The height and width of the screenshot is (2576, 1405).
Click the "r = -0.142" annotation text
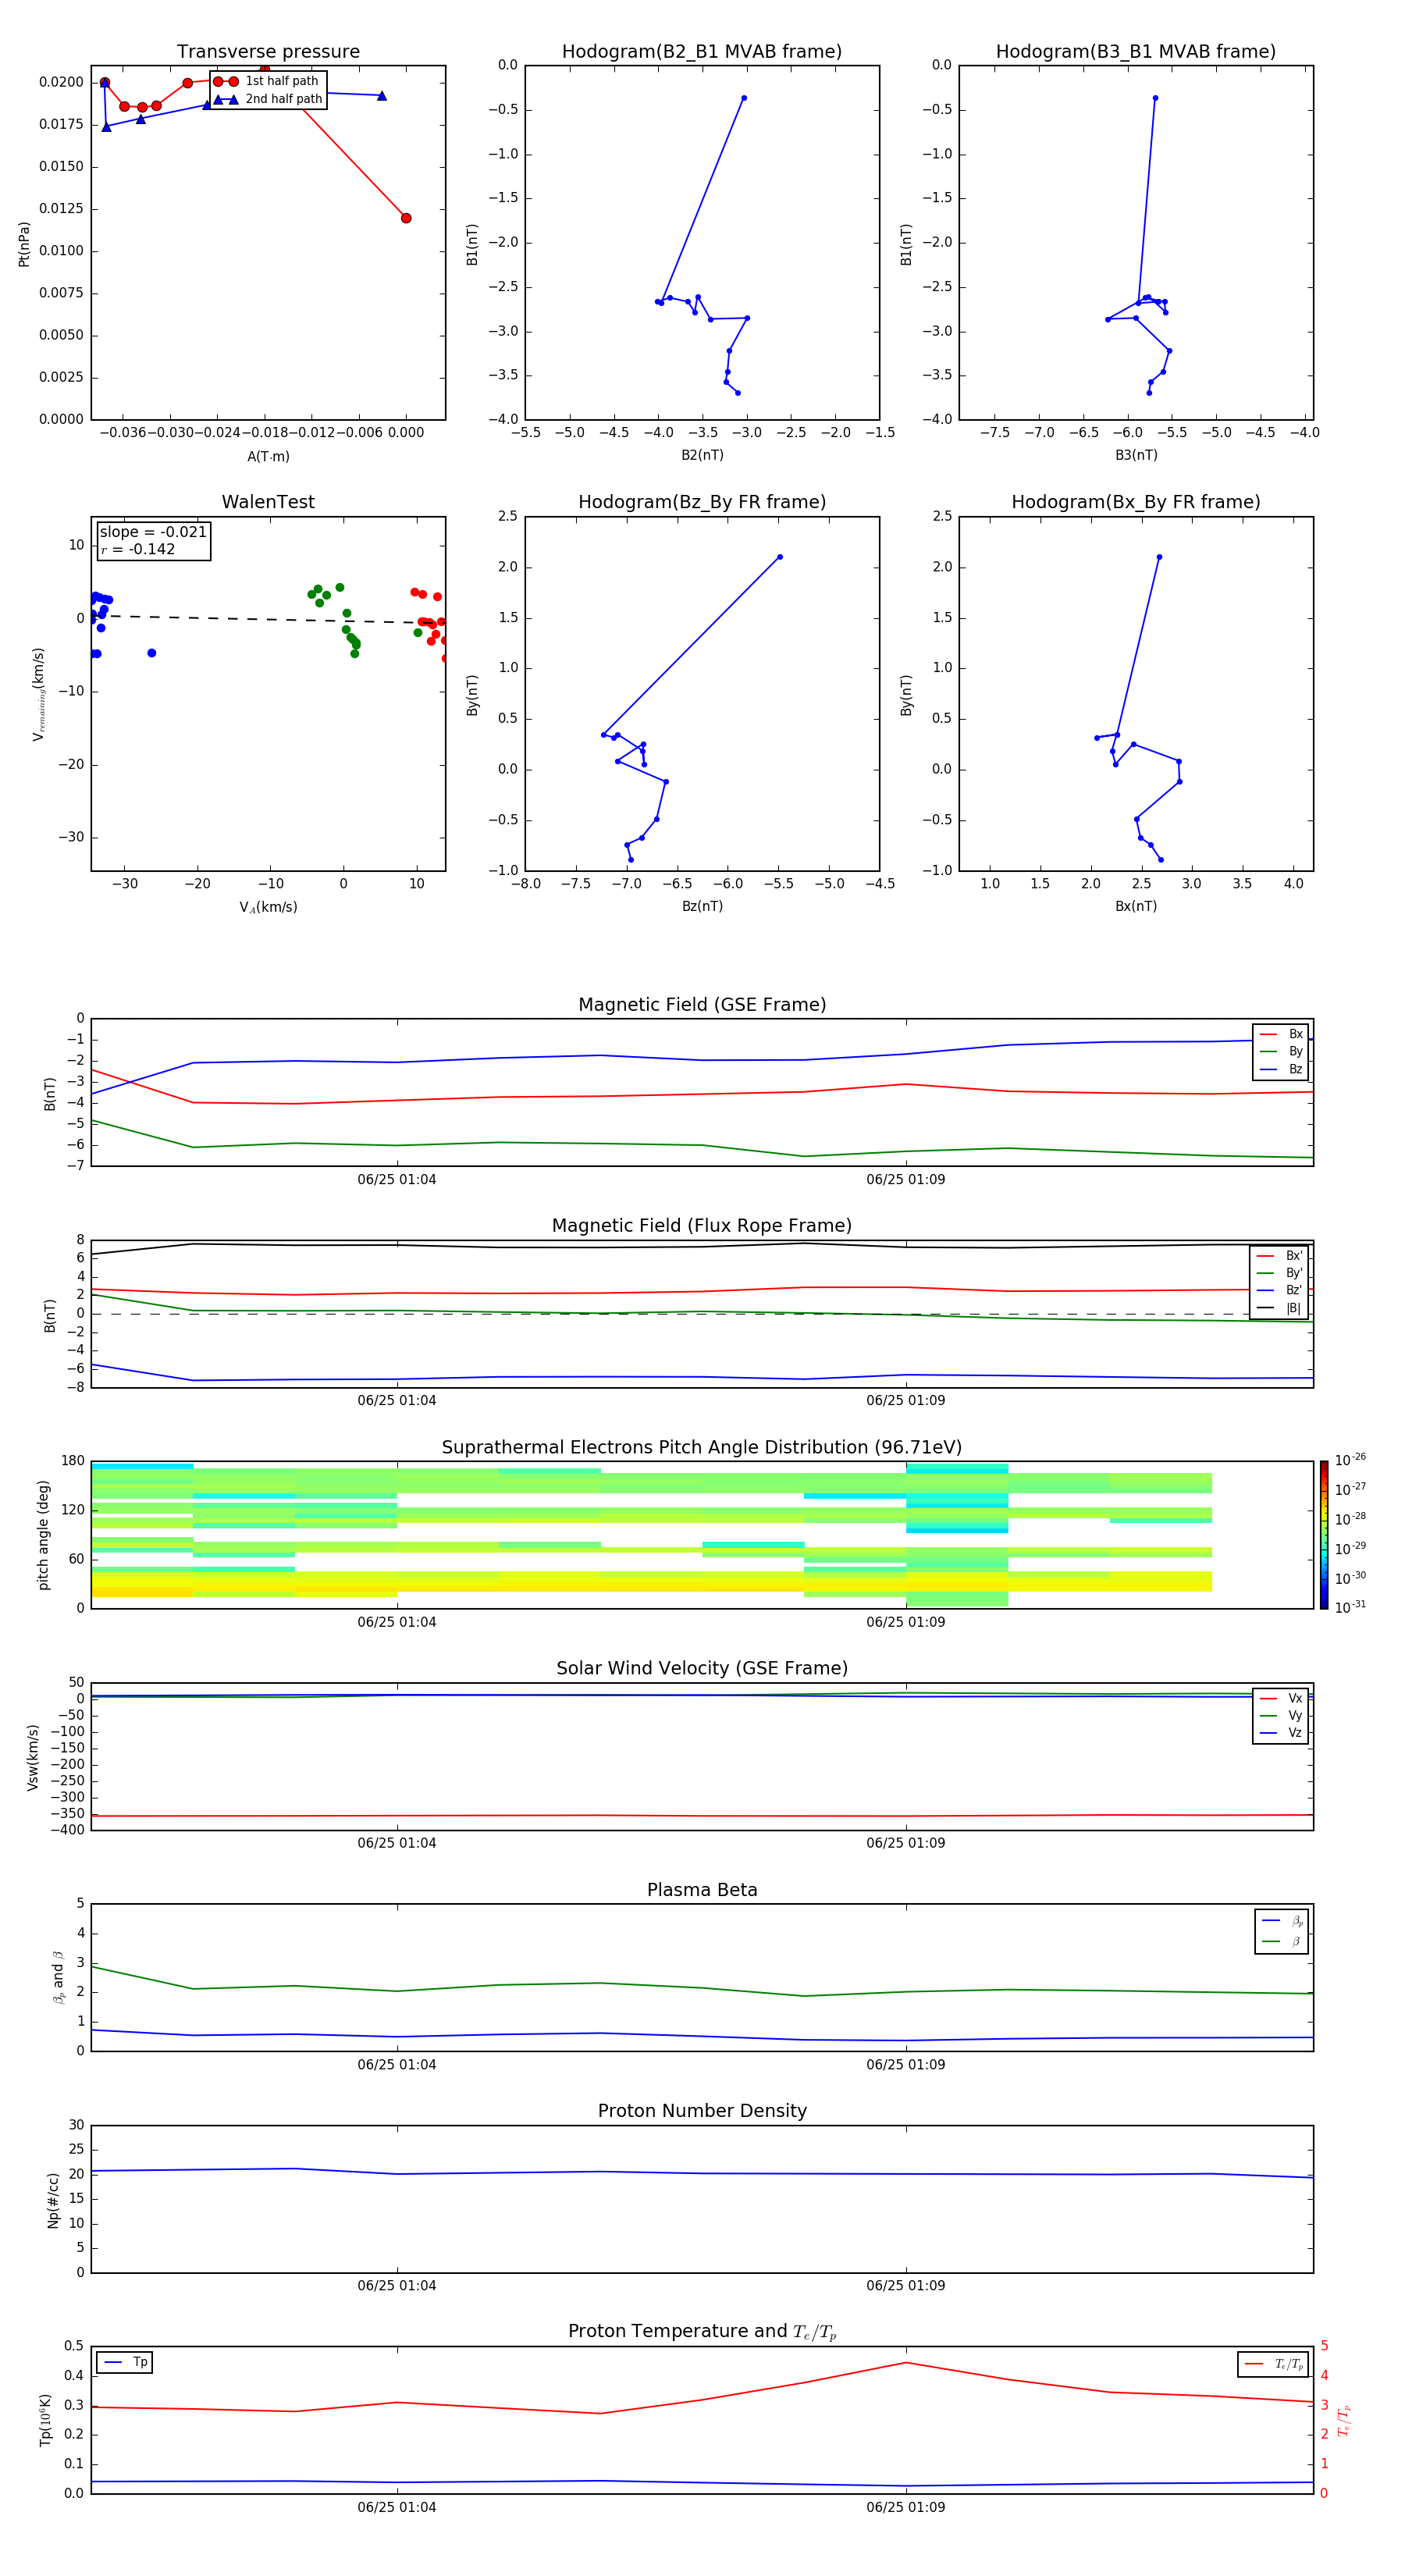(137, 549)
